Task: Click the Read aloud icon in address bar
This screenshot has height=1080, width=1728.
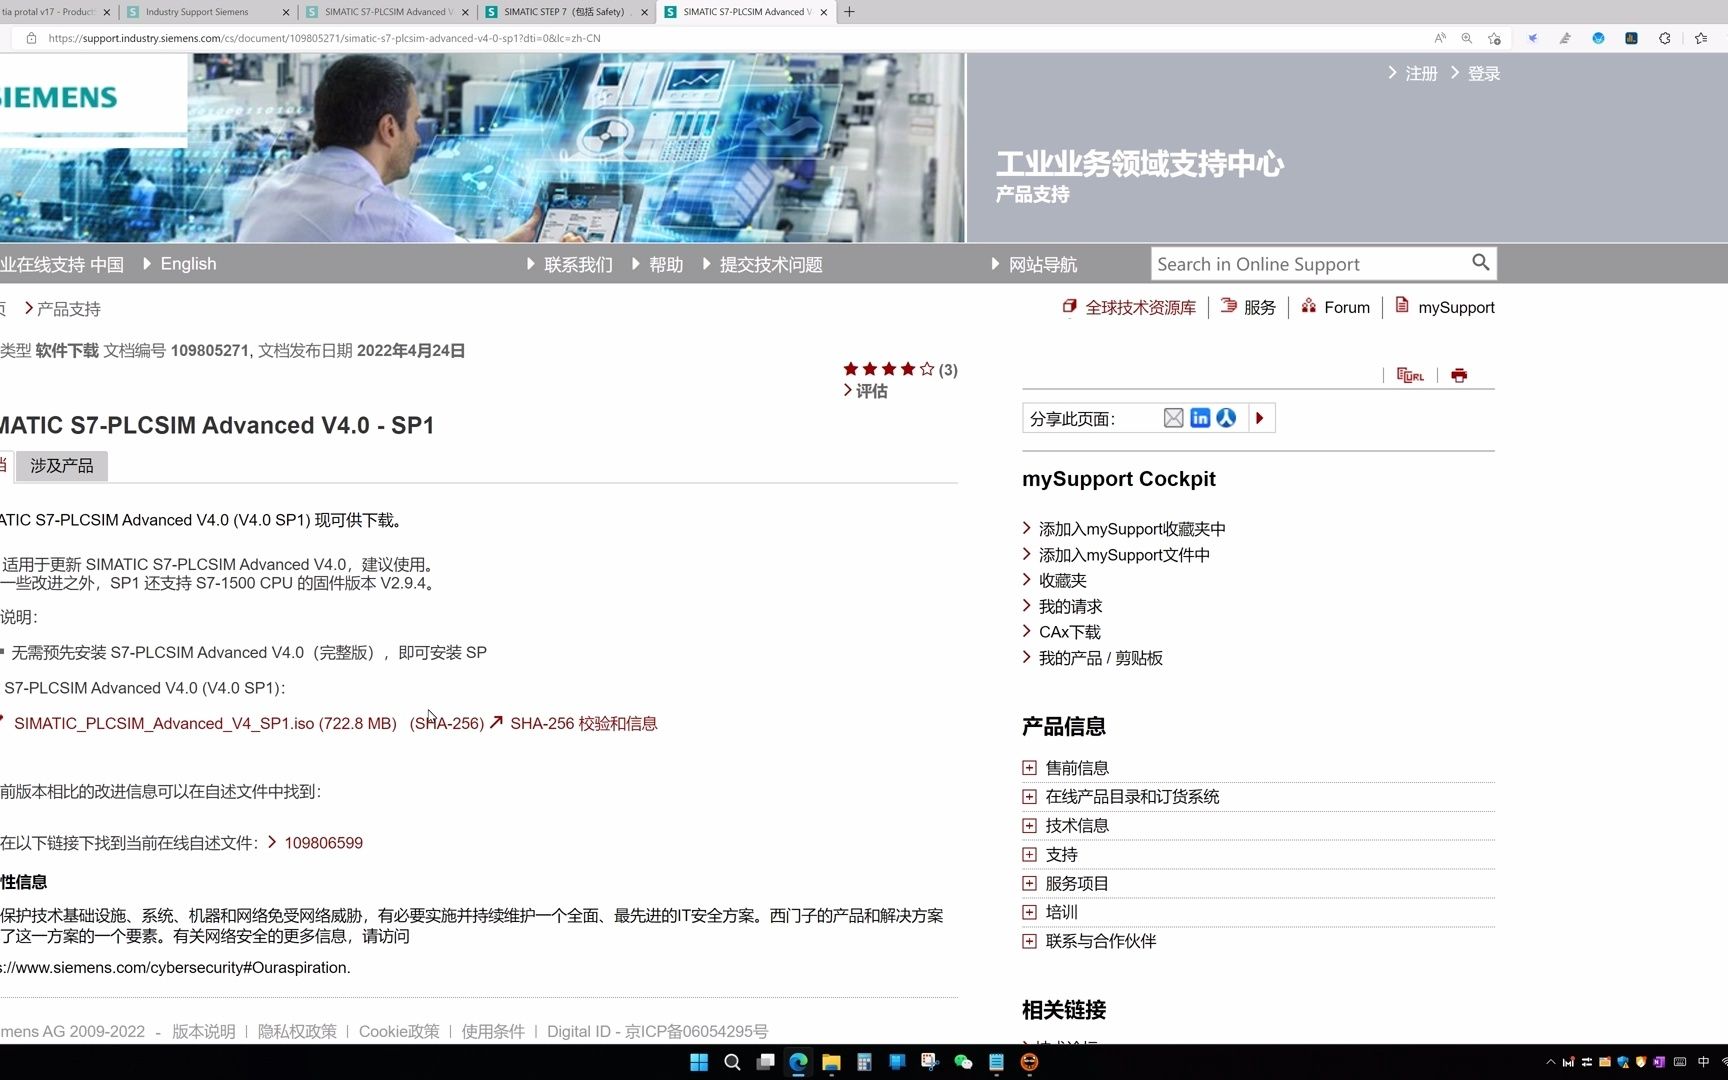Action: (x=1440, y=38)
